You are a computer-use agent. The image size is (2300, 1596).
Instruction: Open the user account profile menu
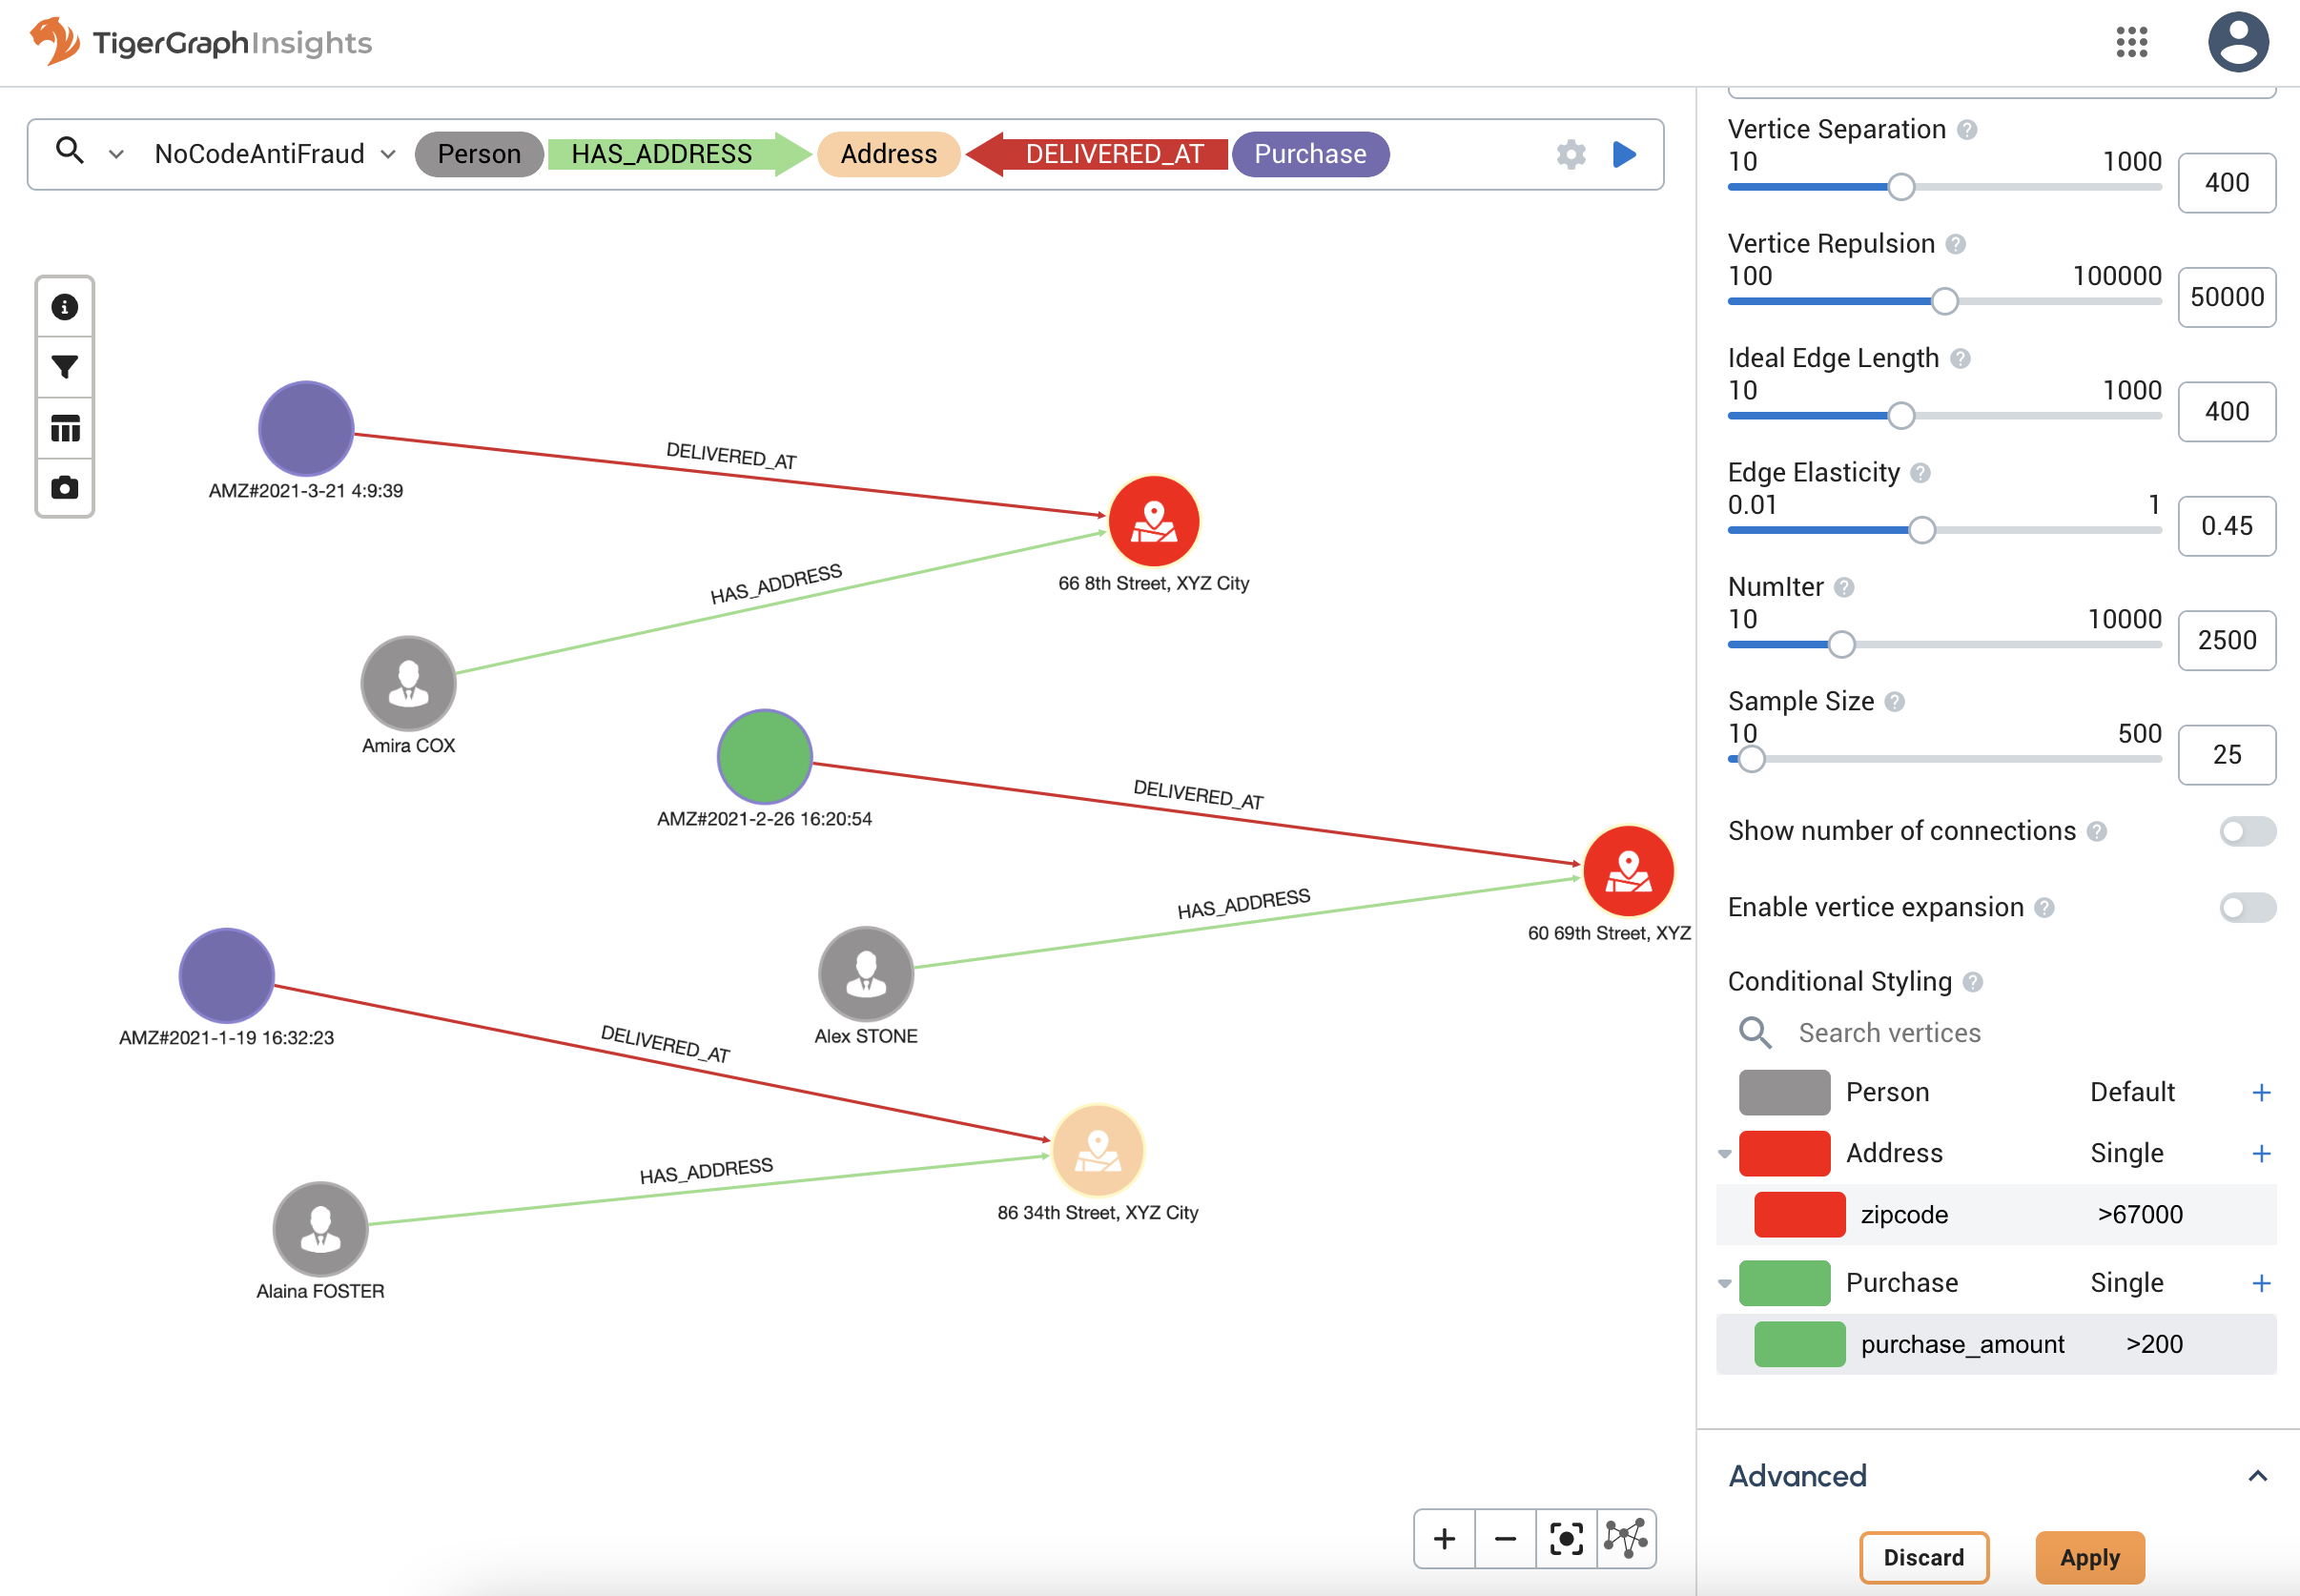coord(2238,42)
